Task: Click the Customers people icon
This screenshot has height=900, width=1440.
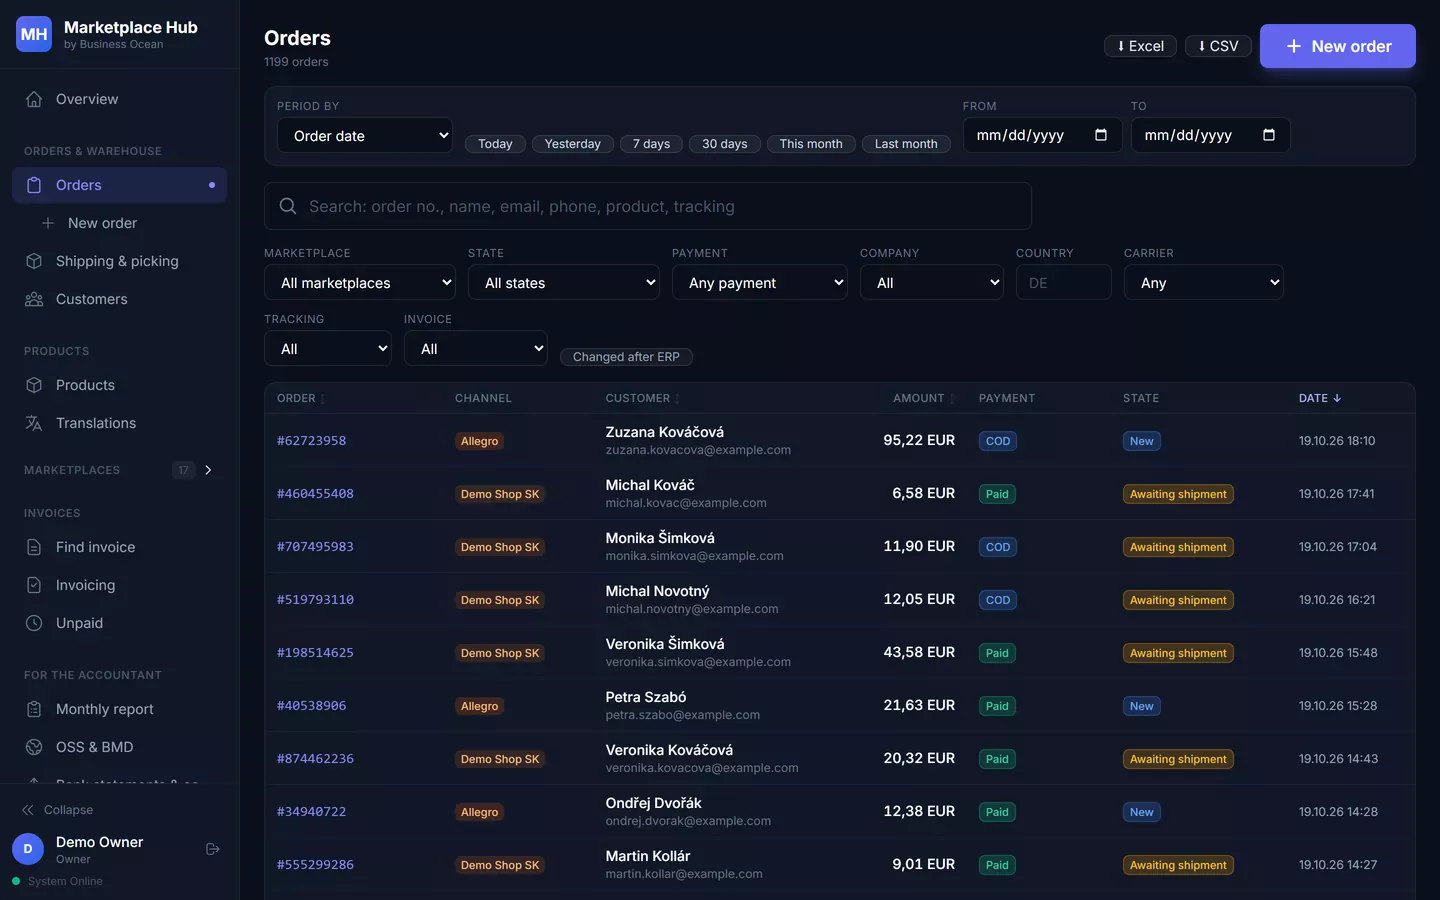Action: click(x=34, y=299)
